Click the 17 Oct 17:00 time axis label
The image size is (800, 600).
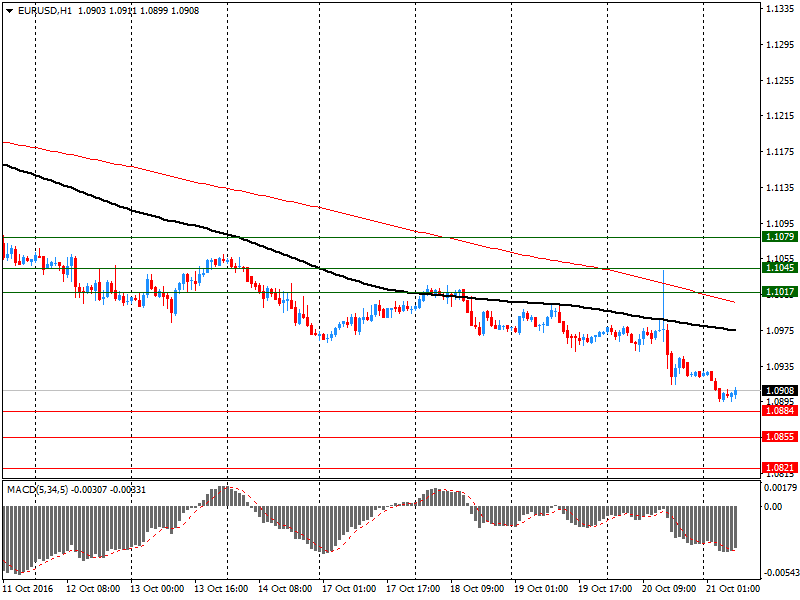[413, 589]
